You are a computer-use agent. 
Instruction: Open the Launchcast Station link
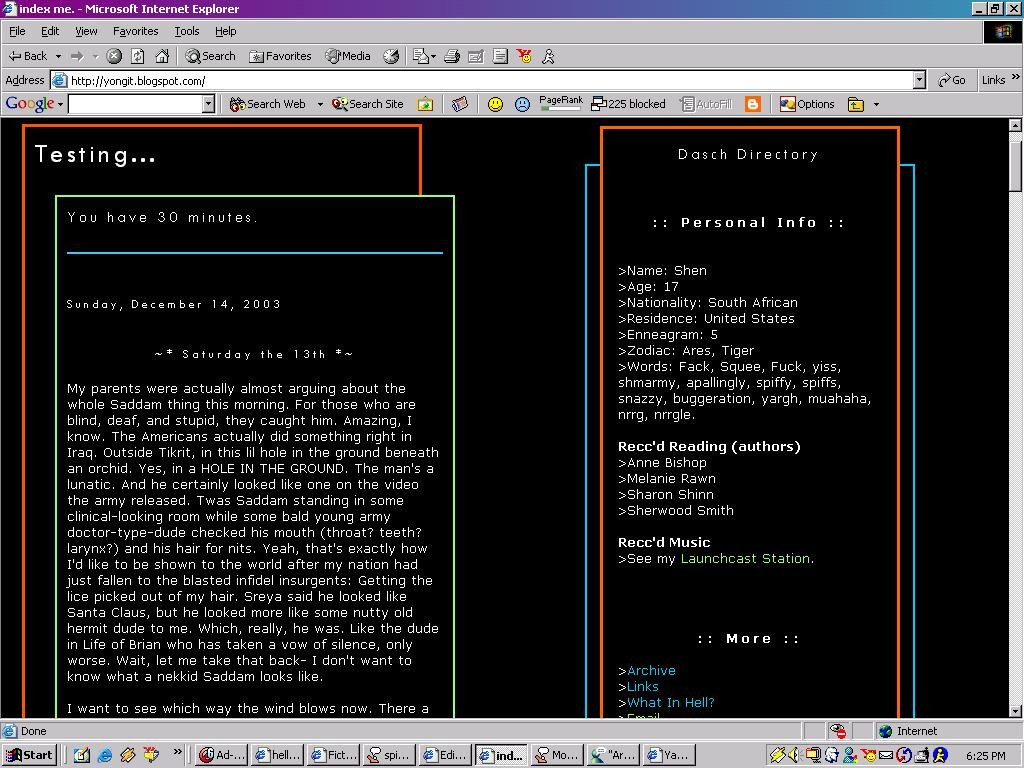747,558
